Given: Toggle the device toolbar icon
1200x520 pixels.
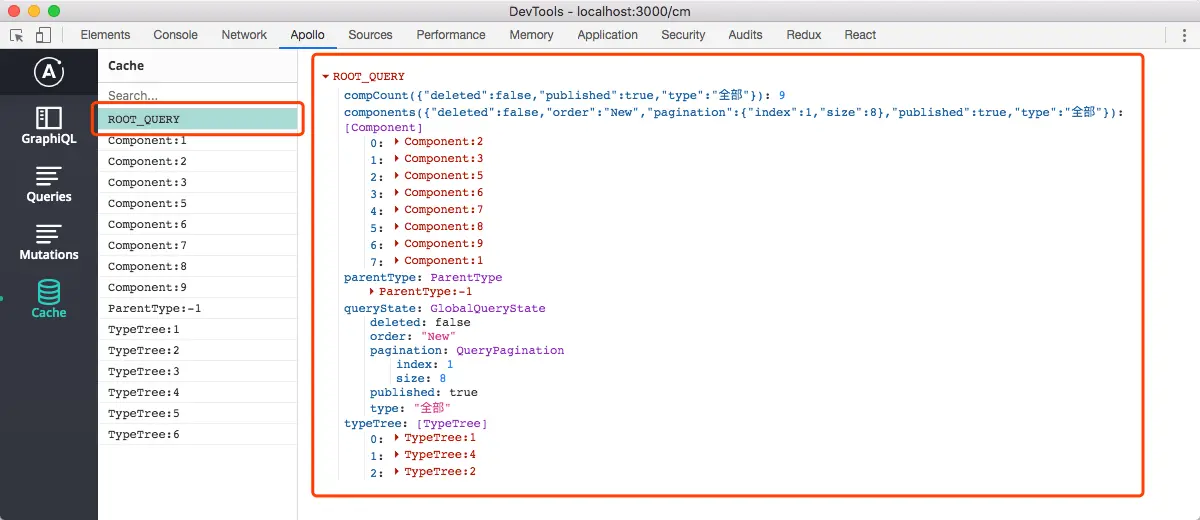Looking at the screenshot, I should pos(43,35).
